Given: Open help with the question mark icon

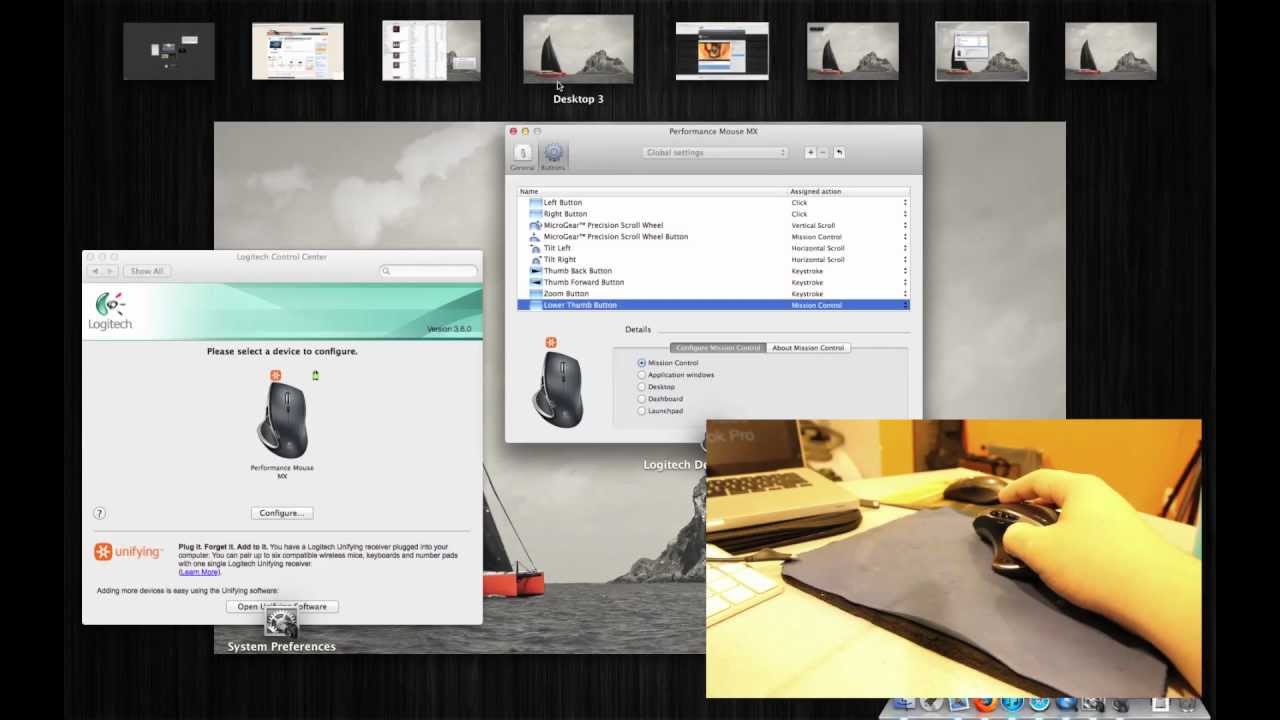Looking at the screenshot, I should [x=99, y=513].
